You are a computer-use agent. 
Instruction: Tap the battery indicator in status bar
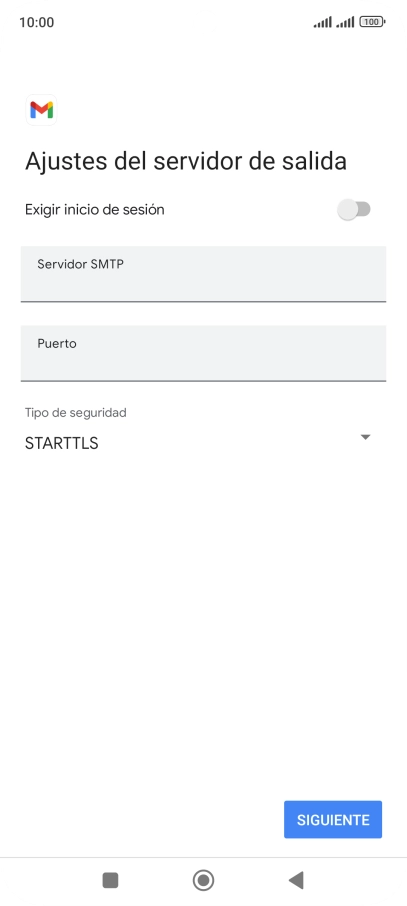(x=372, y=22)
